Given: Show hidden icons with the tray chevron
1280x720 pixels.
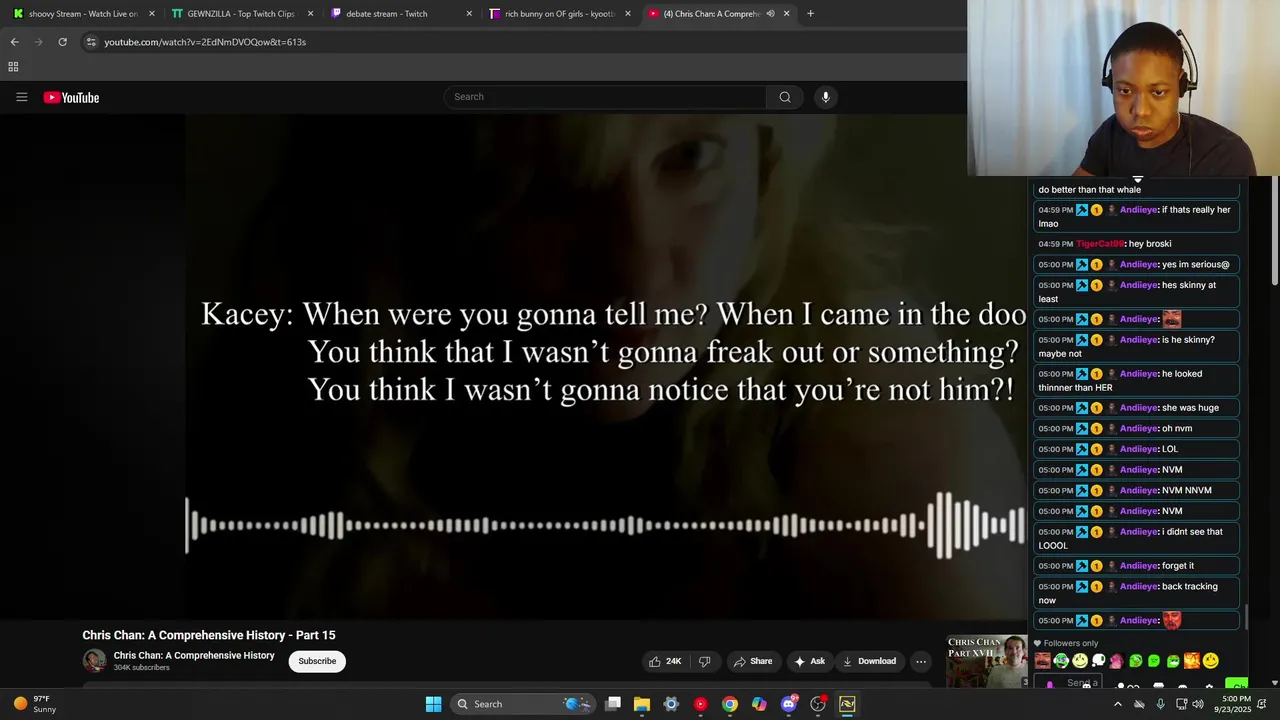Looking at the screenshot, I should pos(1118,704).
